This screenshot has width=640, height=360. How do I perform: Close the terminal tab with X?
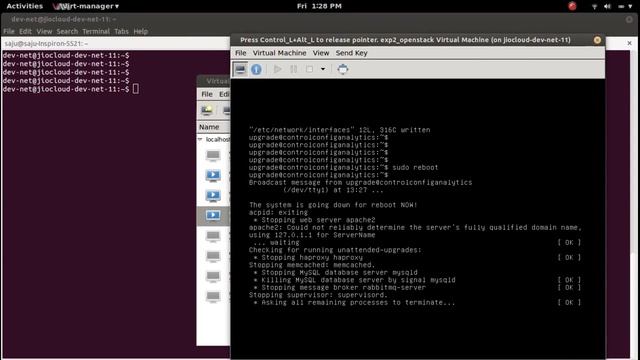tap(629, 43)
